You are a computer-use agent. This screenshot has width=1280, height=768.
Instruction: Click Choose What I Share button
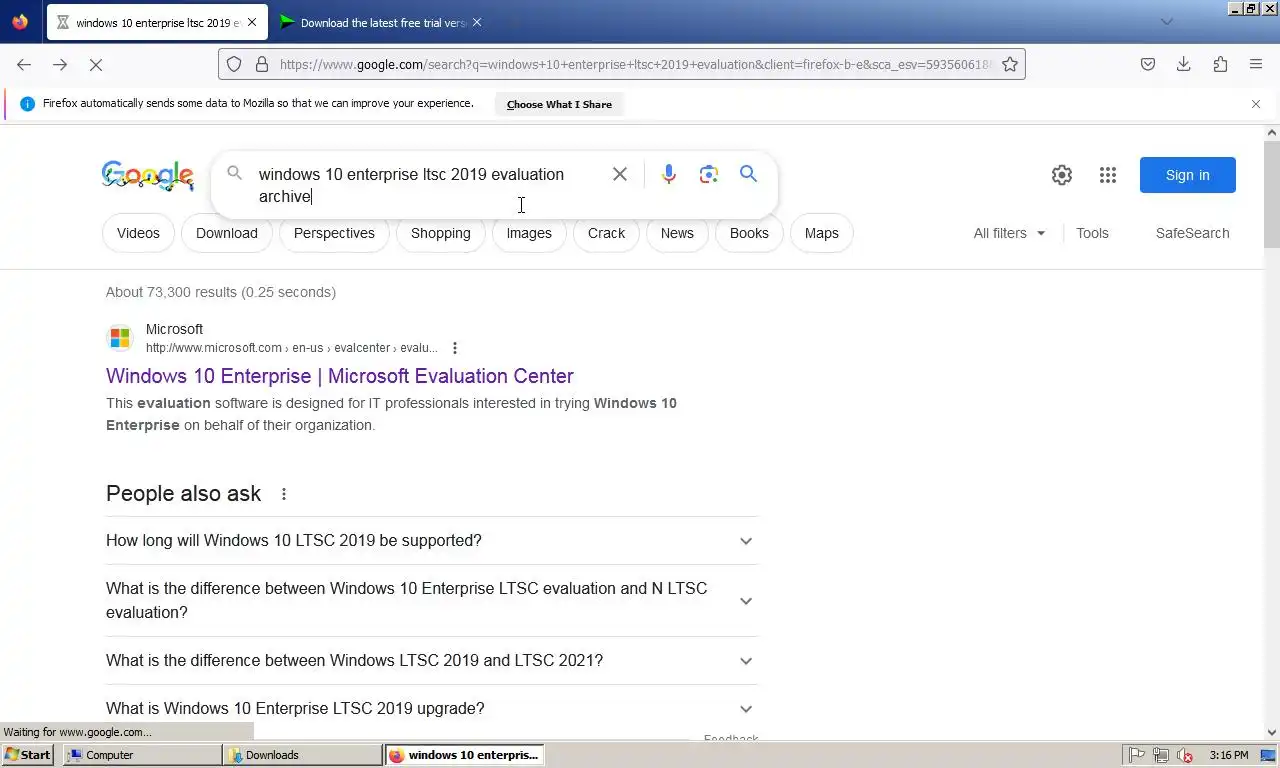559,104
